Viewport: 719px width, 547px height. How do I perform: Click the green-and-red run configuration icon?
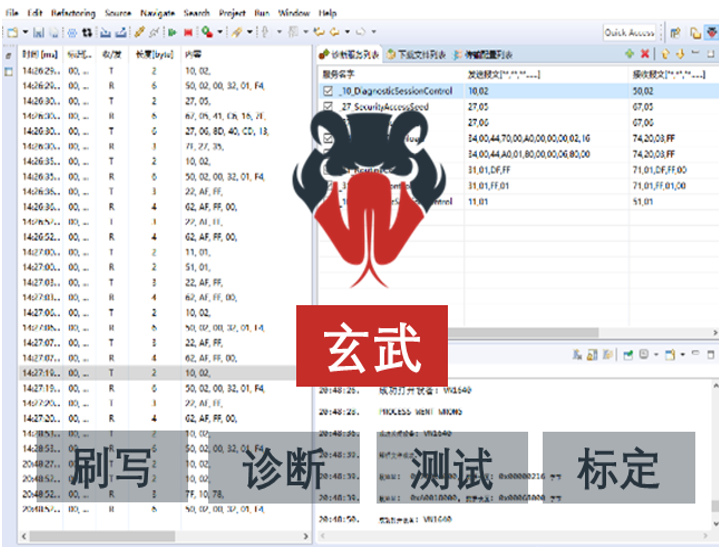pyautogui.click(x=207, y=32)
